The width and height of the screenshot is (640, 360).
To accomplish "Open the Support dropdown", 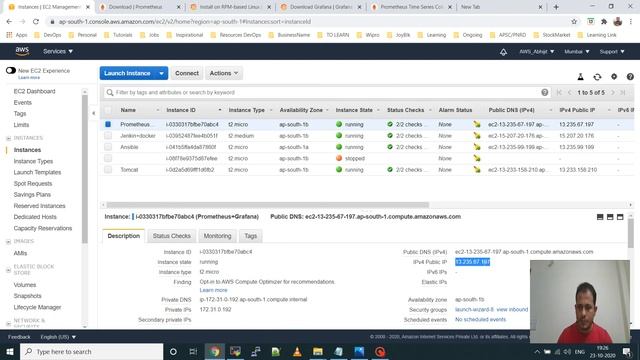I will coord(612,52).
